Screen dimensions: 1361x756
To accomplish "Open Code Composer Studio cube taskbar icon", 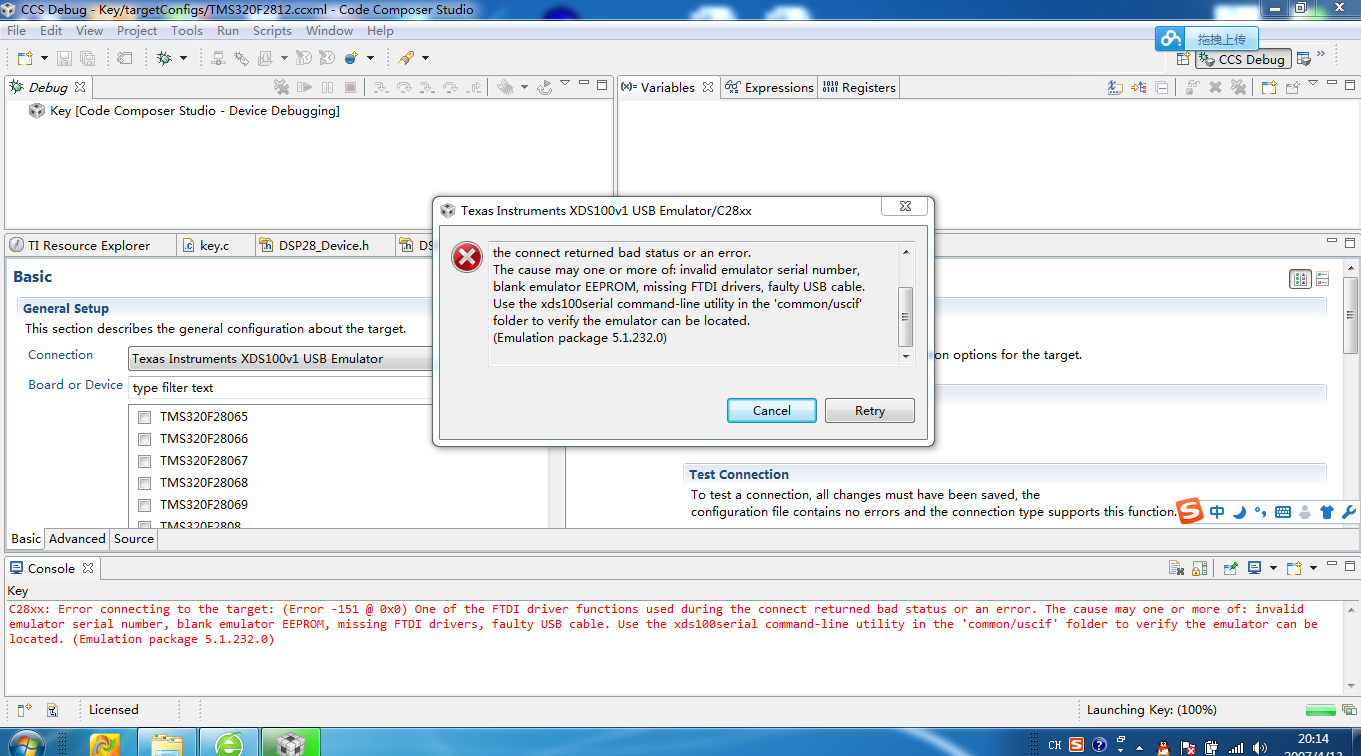I will click(x=290, y=743).
